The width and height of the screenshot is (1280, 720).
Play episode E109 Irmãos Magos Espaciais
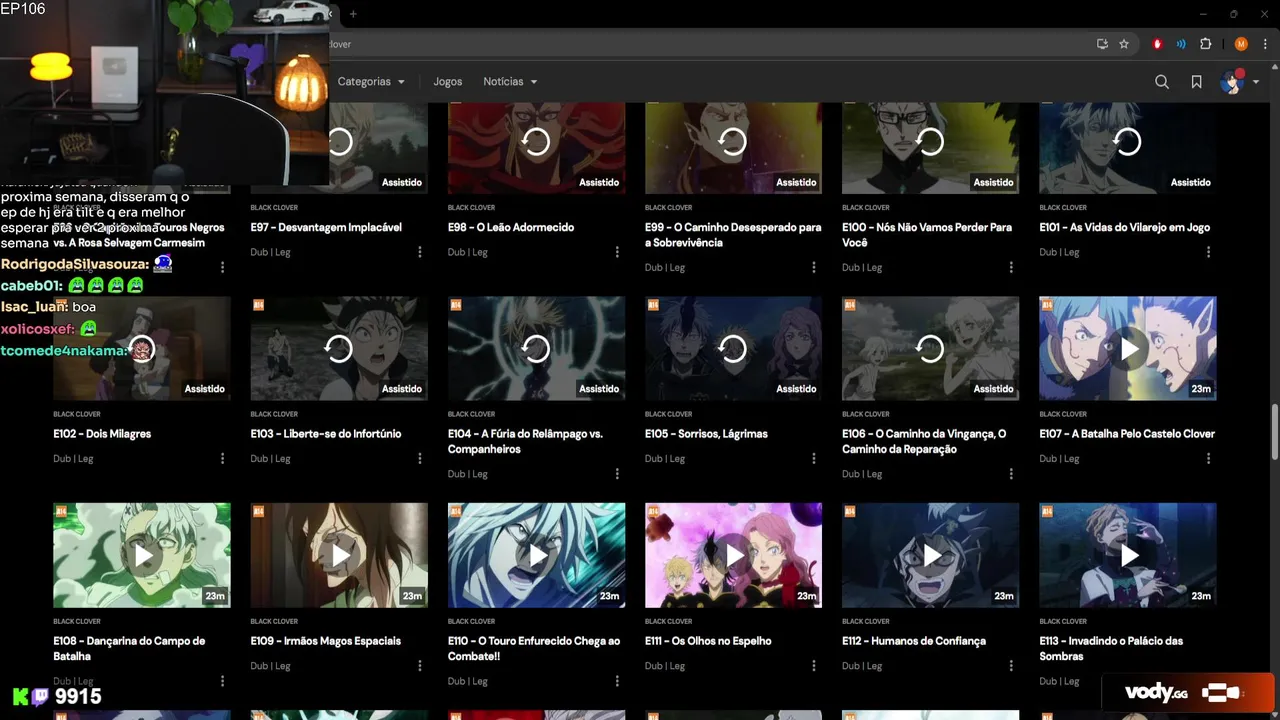[339, 555]
